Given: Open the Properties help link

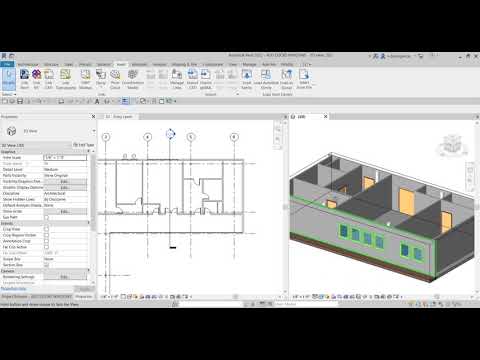Looking at the screenshot, I should [13, 289].
